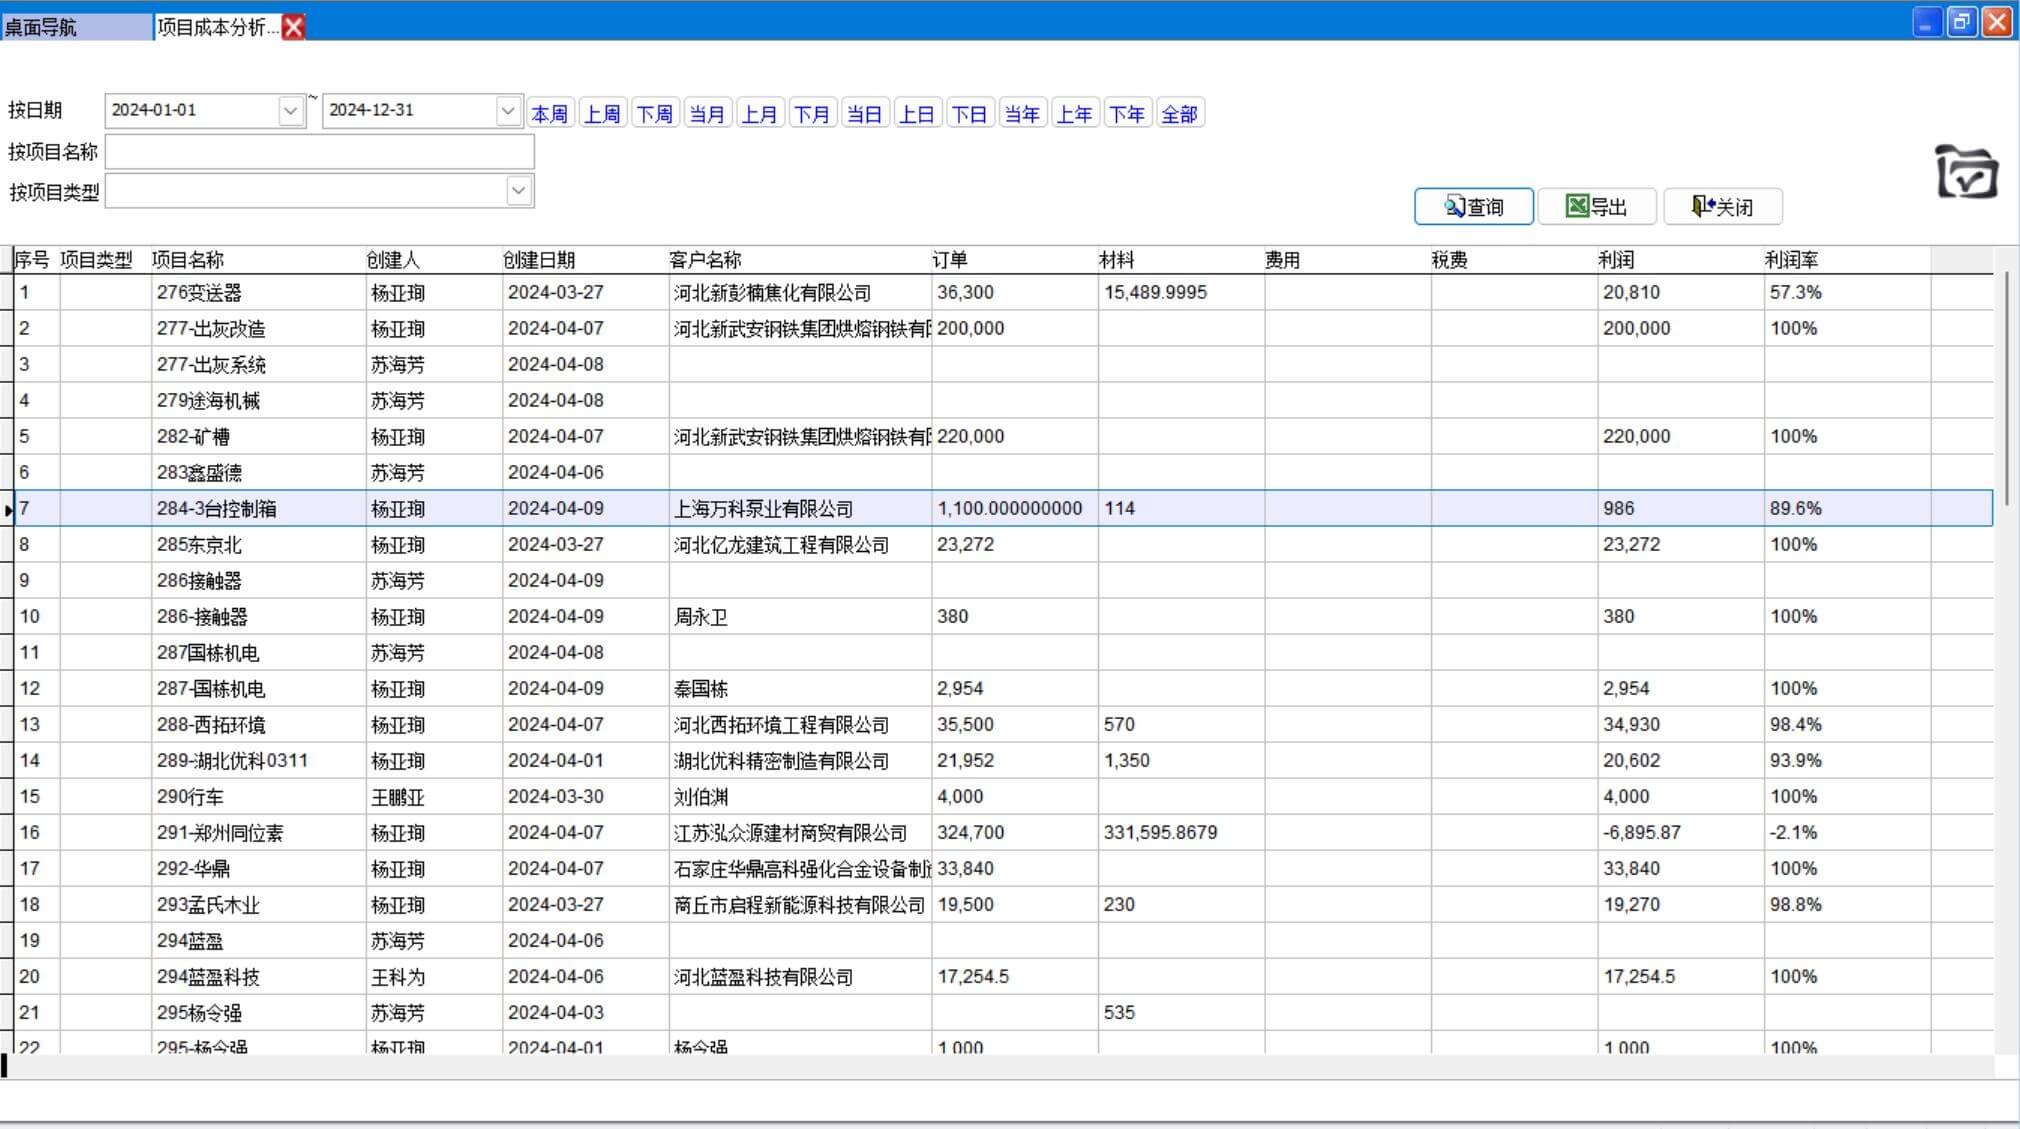Select the 项目成本分析 tab

(x=216, y=27)
